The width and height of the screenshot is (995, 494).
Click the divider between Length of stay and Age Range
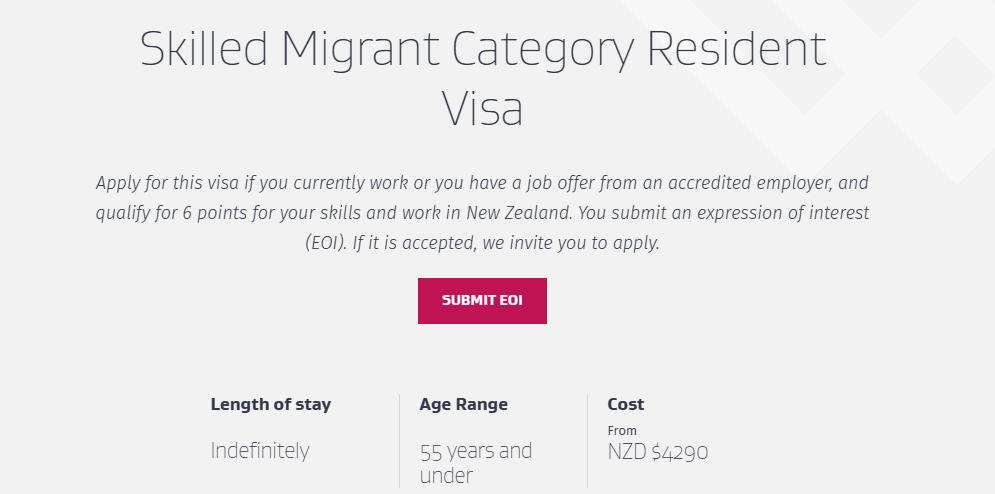[399, 441]
